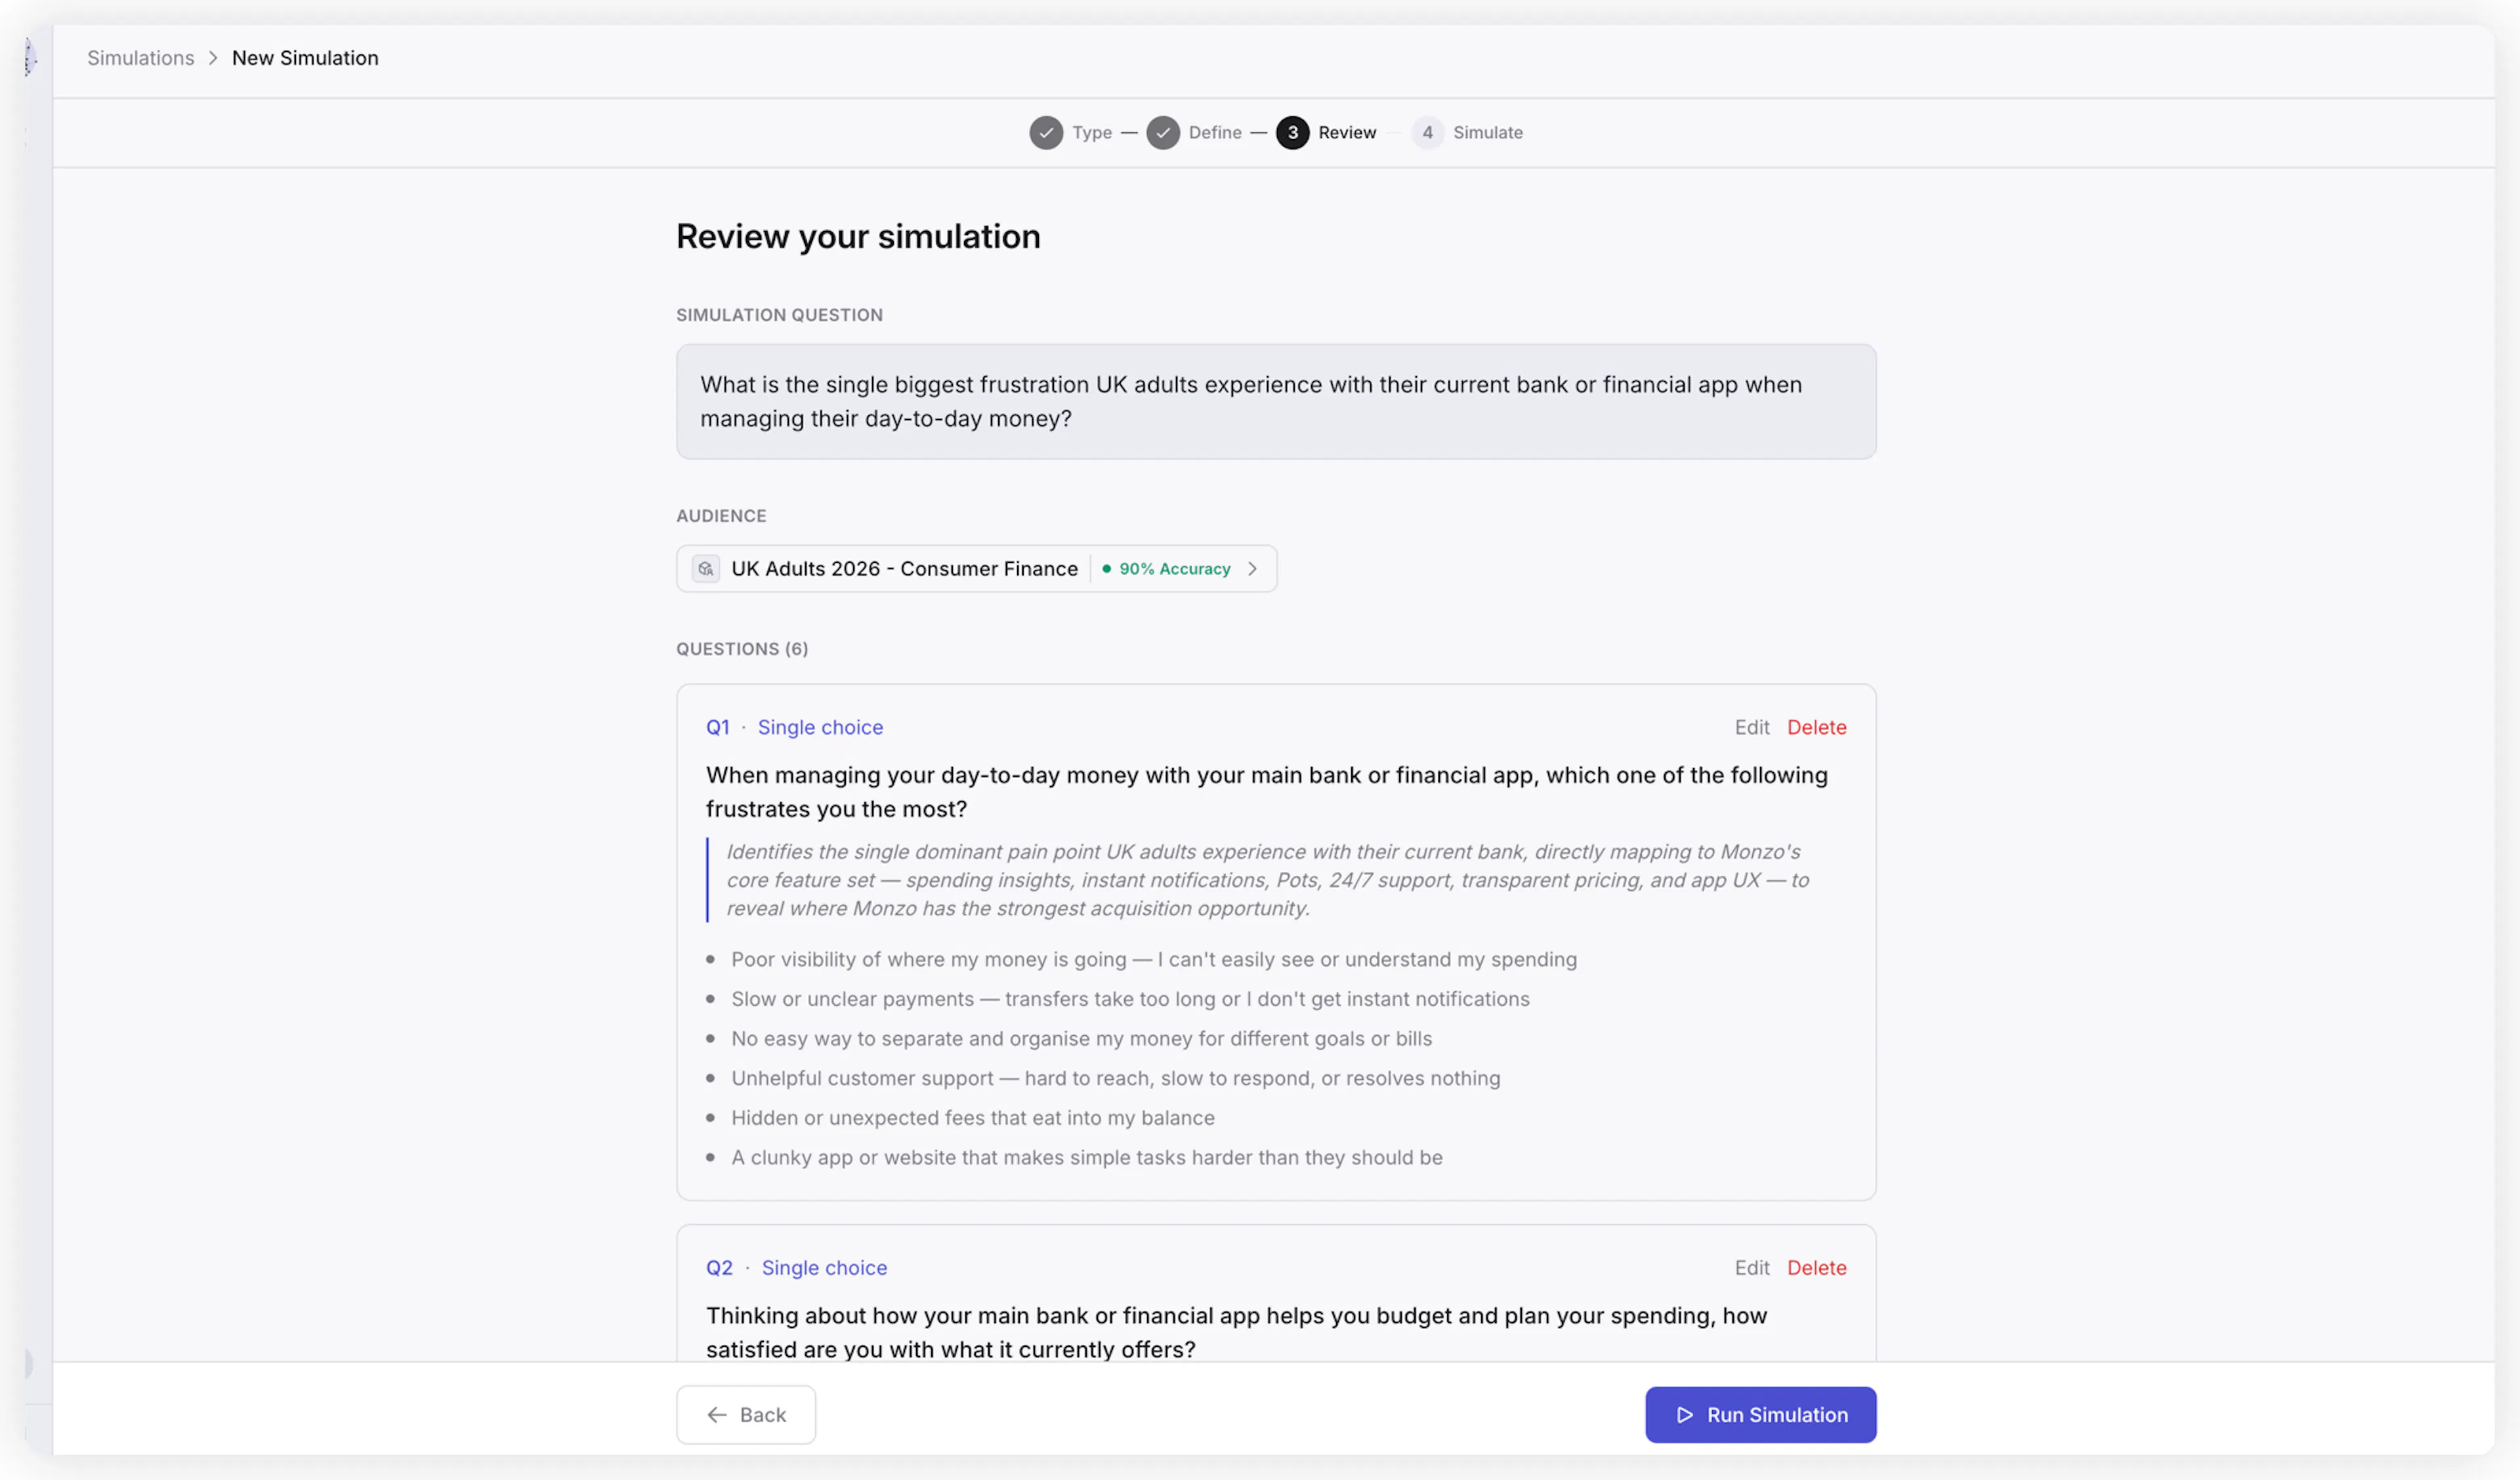Click the step 4 Simulate number circle
This screenshot has width=2520, height=1480.
point(1427,133)
